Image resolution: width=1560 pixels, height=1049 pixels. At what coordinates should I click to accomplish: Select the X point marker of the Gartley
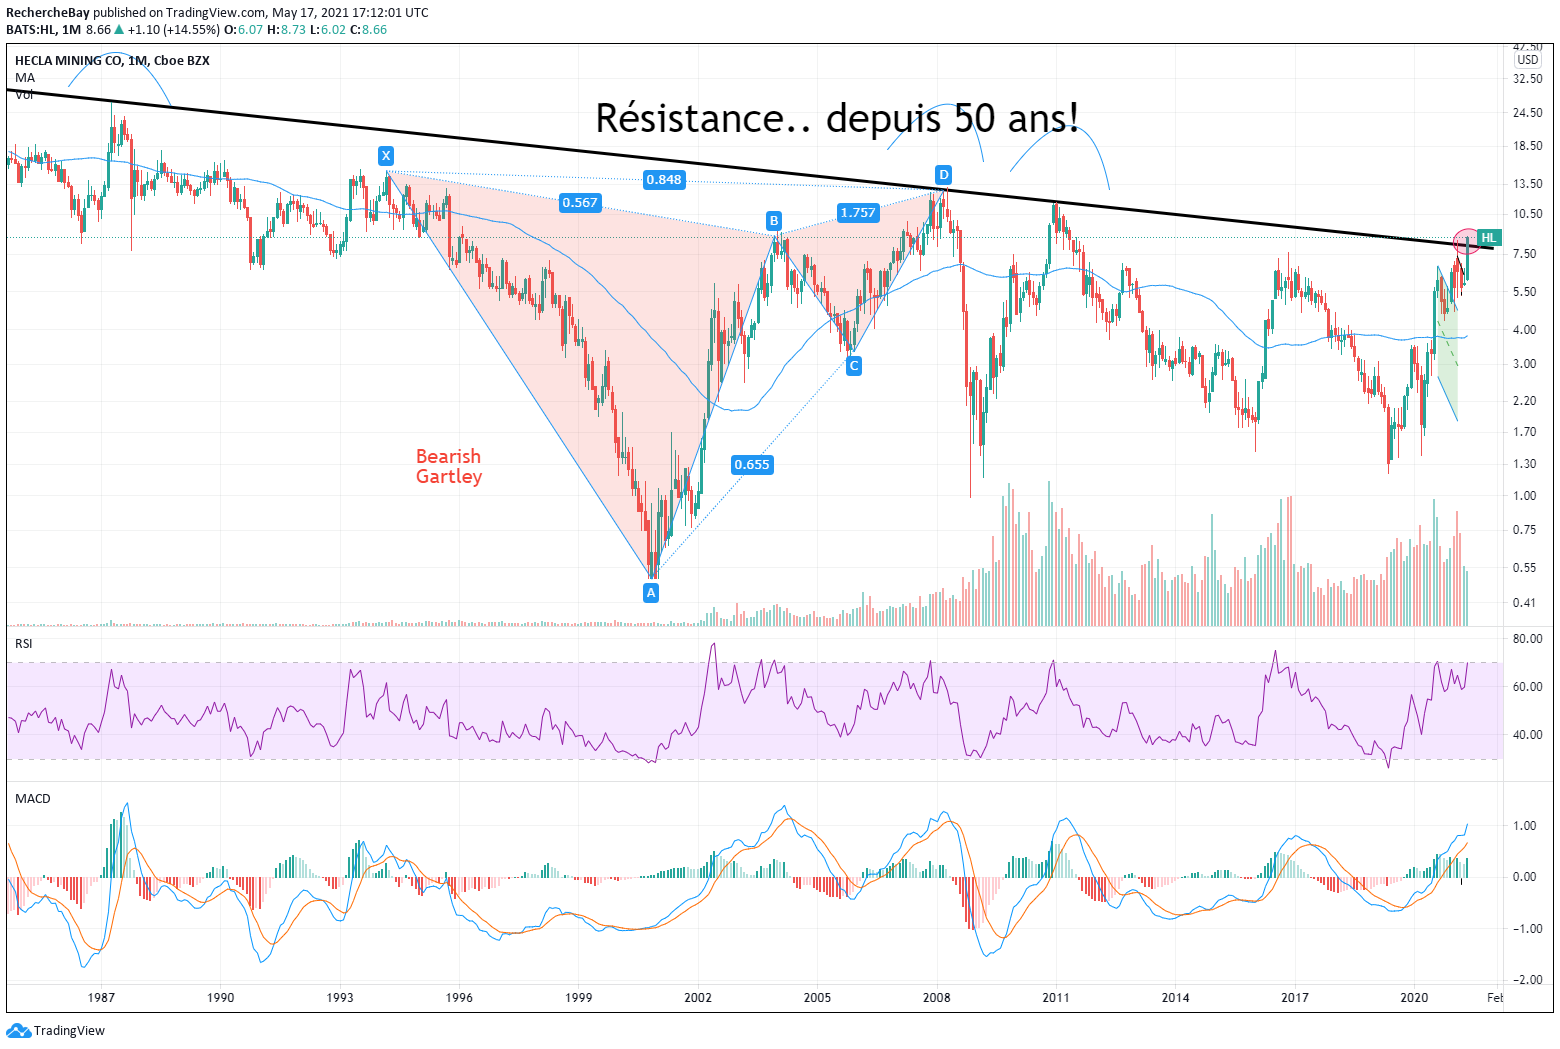(x=386, y=155)
